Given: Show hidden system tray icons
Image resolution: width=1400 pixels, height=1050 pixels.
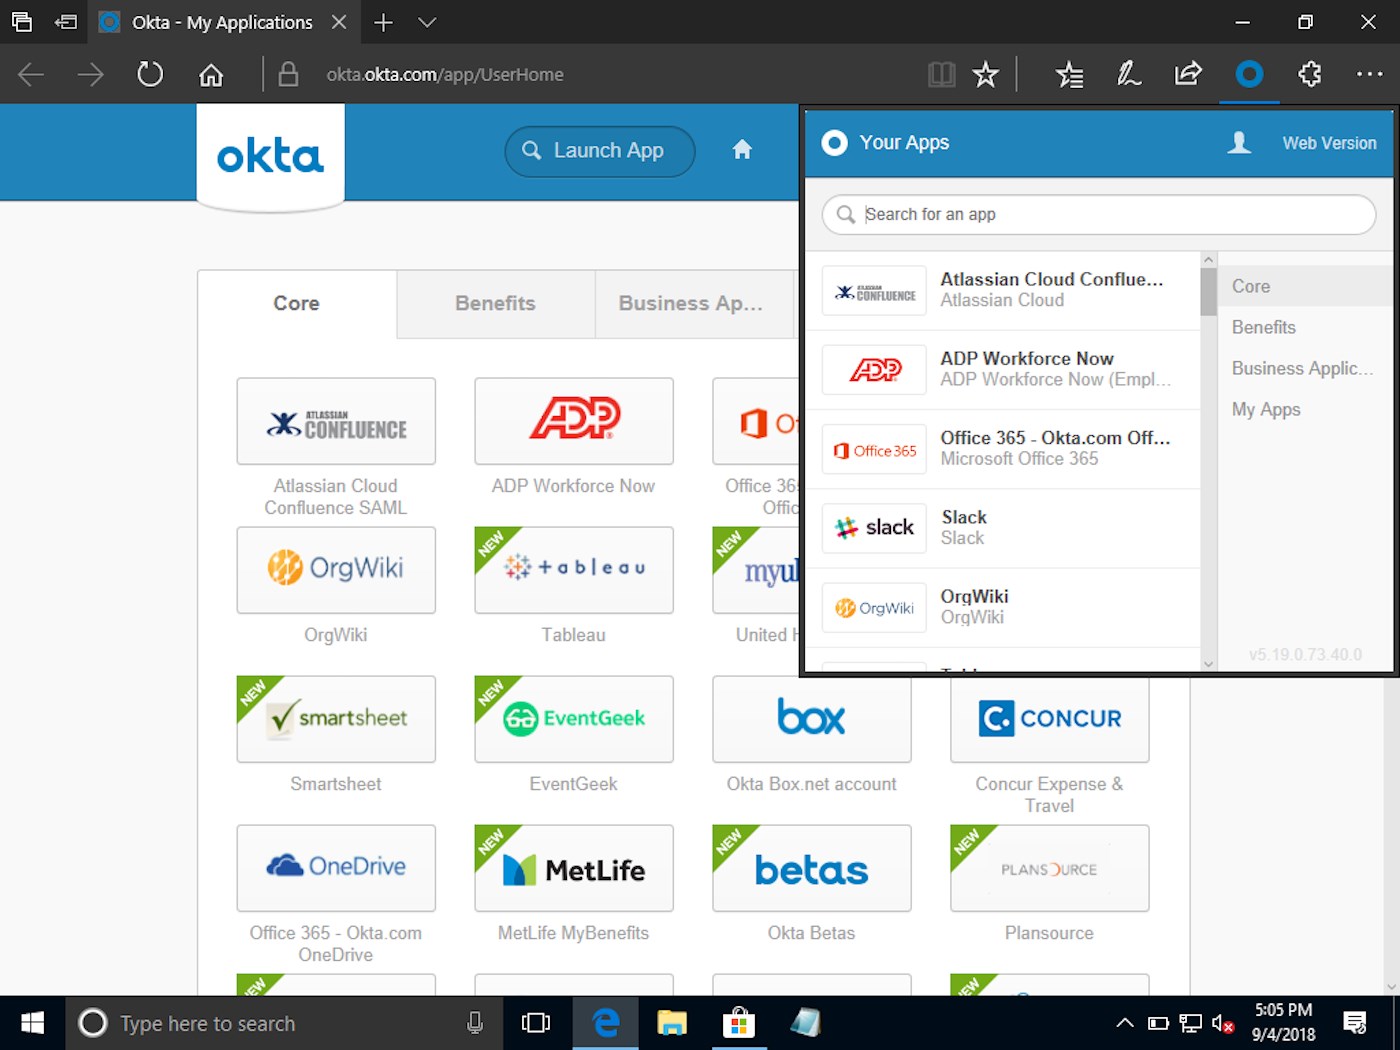Looking at the screenshot, I should [x=1125, y=1023].
